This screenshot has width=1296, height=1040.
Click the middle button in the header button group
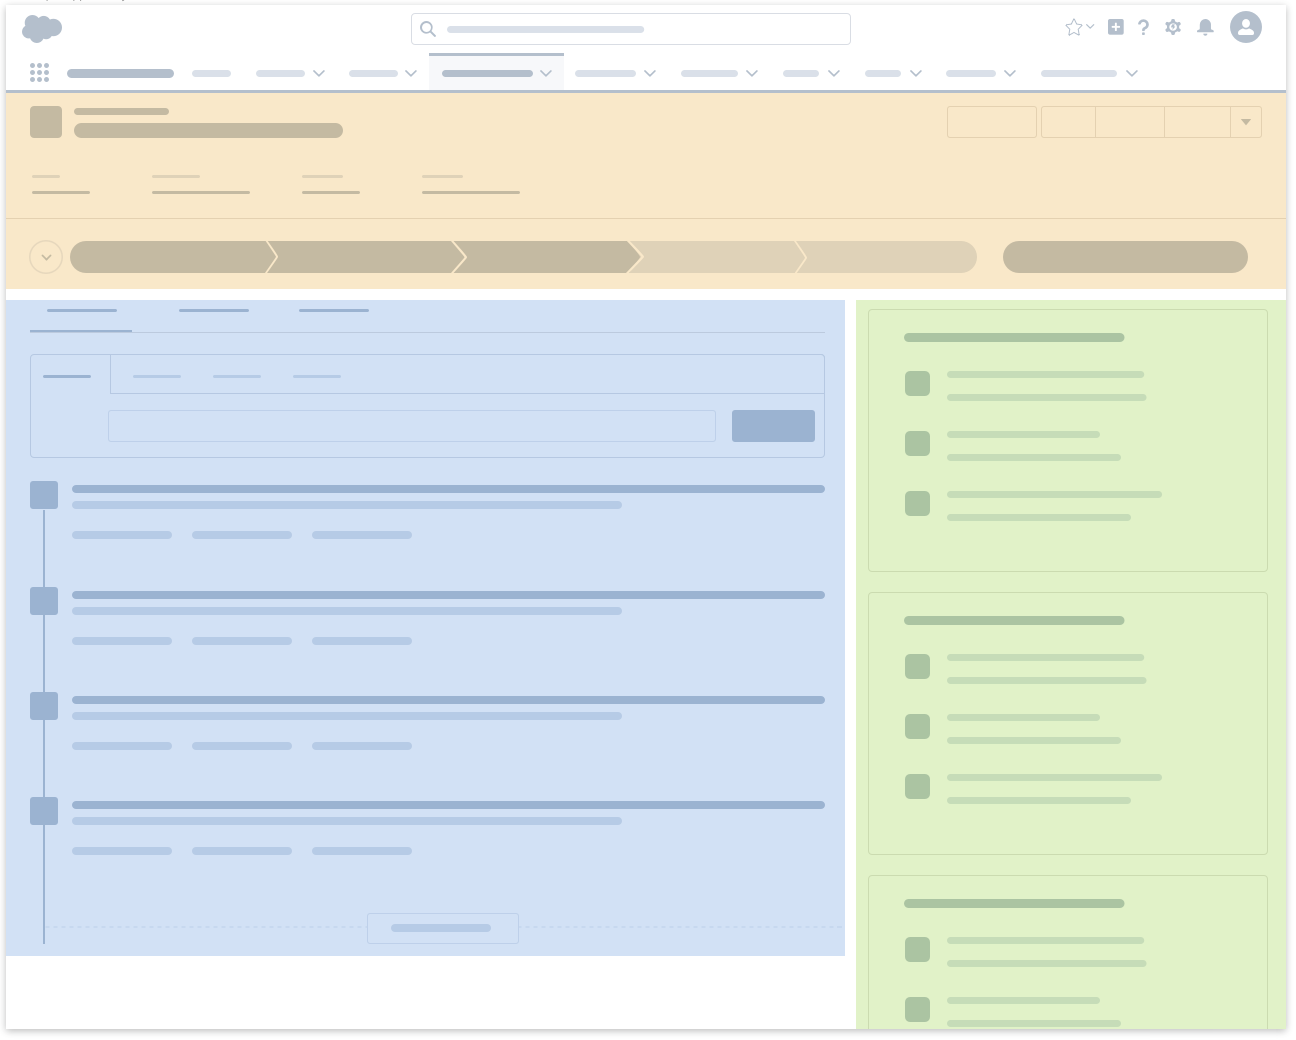pos(1130,122)
